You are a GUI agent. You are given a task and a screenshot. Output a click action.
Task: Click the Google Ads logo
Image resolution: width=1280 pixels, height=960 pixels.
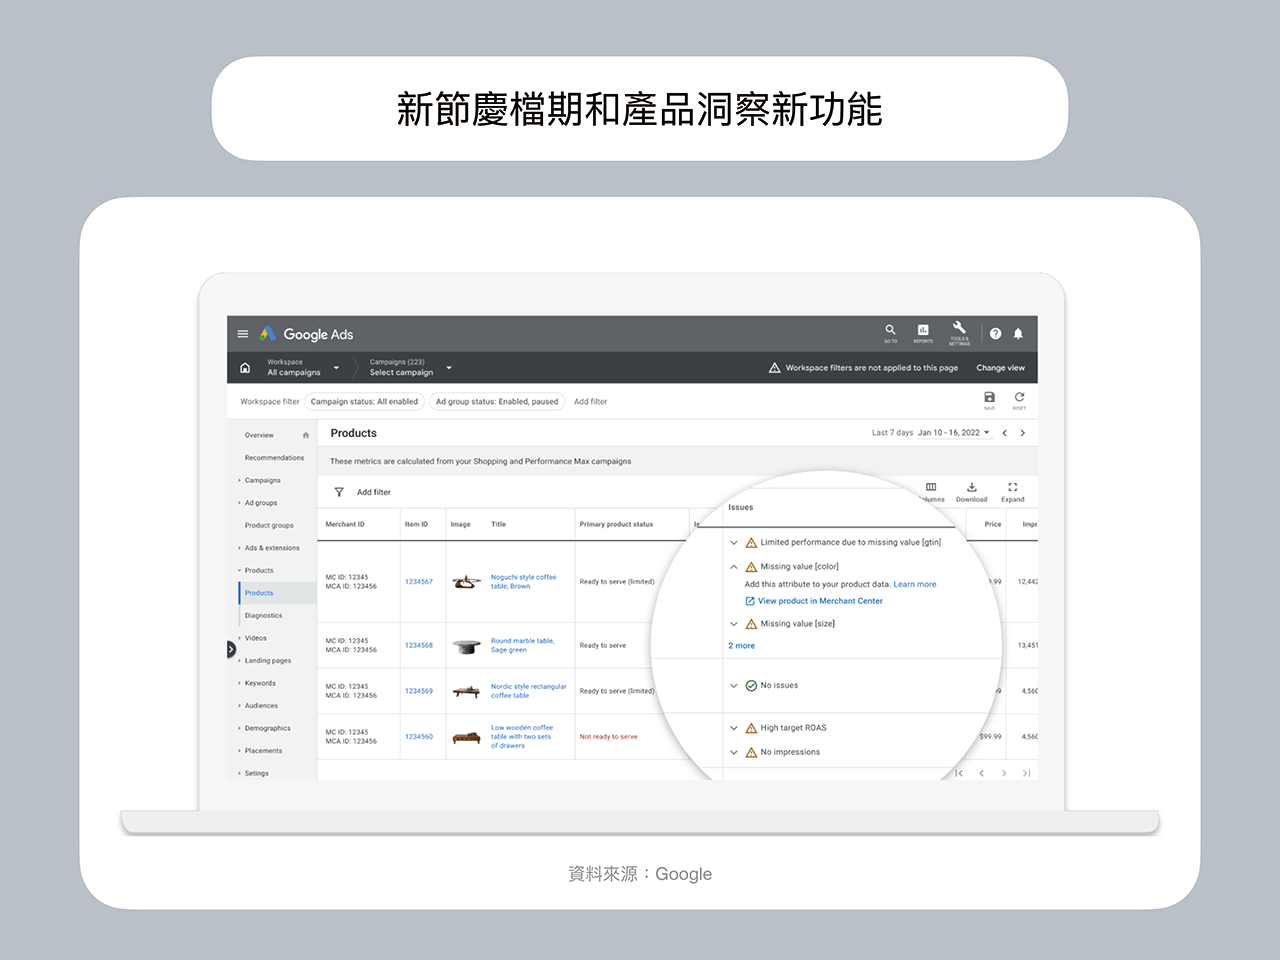pos(306,334)
